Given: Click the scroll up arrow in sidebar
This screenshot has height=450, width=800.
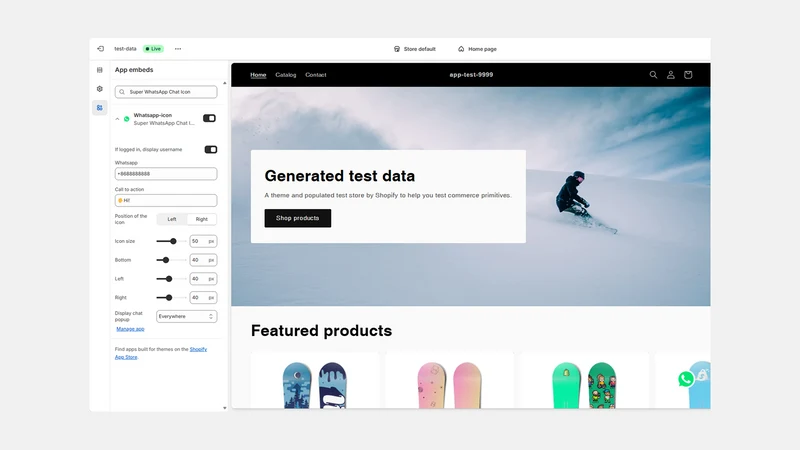Looking at the screenshot, I should (225, 83).
